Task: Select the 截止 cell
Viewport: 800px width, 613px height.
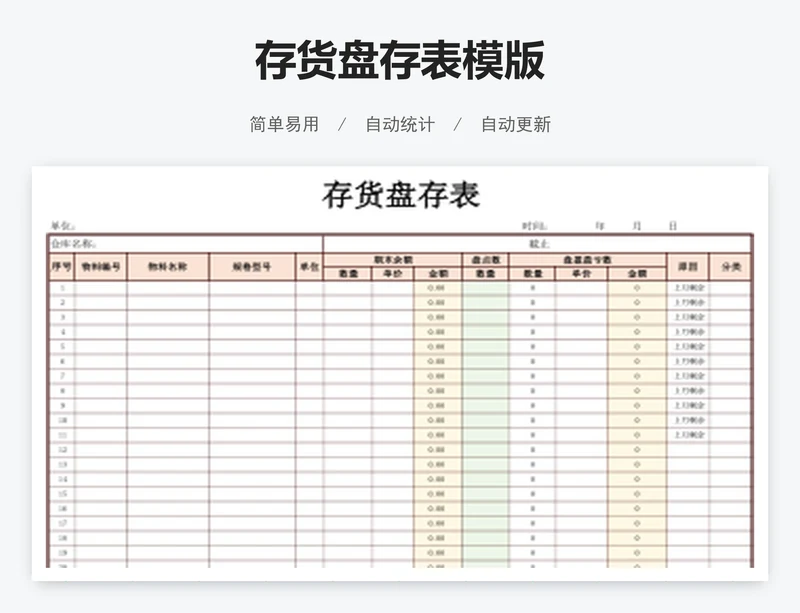Action: pos(538,244)
